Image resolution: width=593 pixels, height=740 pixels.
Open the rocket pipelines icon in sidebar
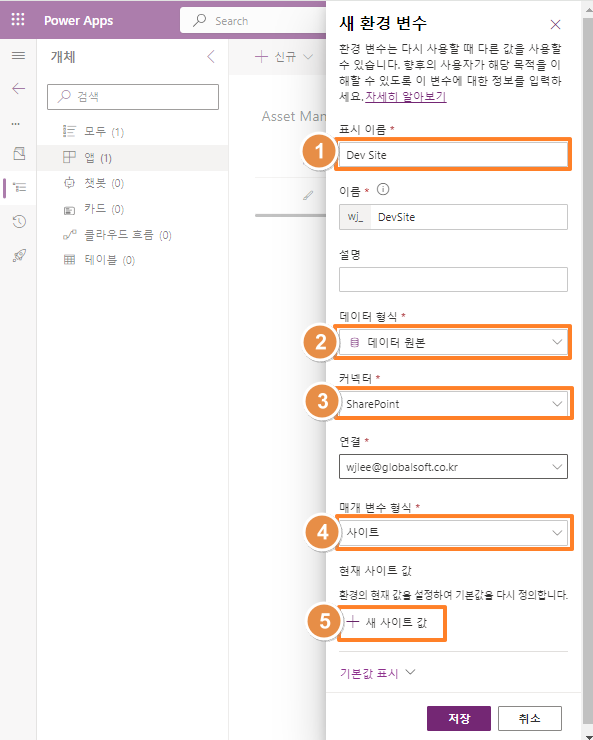(x=19, y=255)
